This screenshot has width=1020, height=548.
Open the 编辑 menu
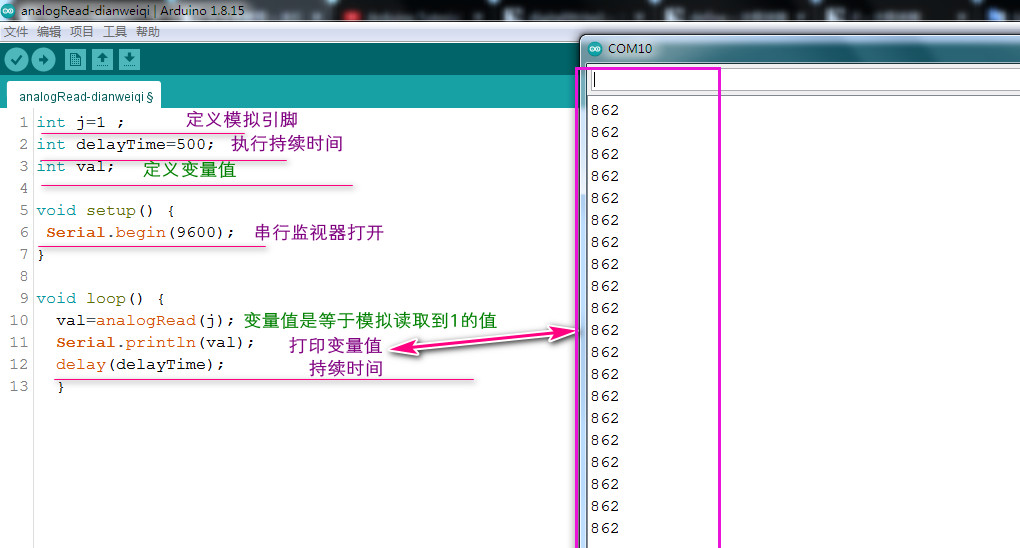click(x=49, y=32)
